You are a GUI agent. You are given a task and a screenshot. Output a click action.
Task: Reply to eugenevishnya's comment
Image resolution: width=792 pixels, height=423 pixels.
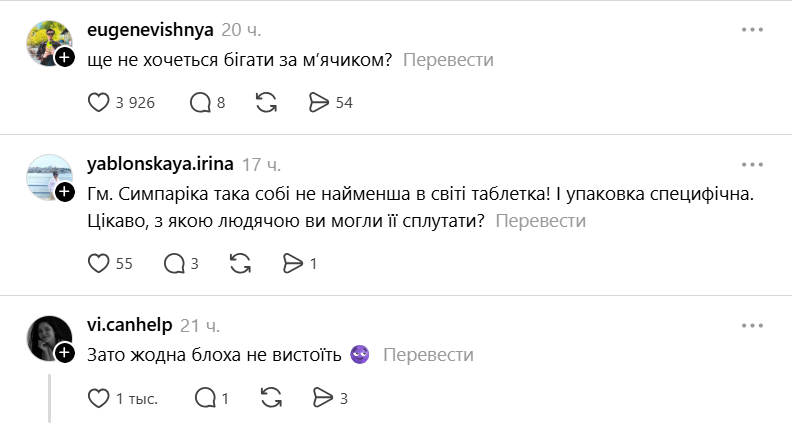coord(199,102)
